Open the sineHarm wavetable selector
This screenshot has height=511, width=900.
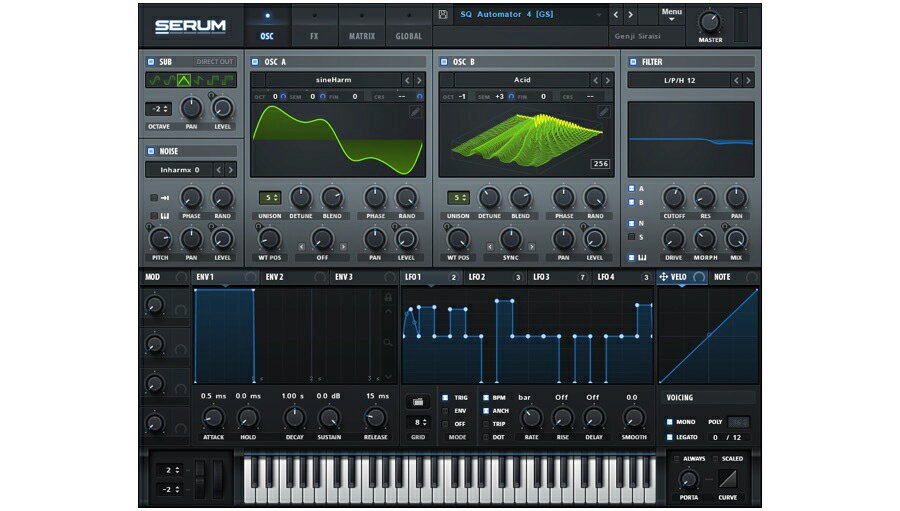[333, 80]
